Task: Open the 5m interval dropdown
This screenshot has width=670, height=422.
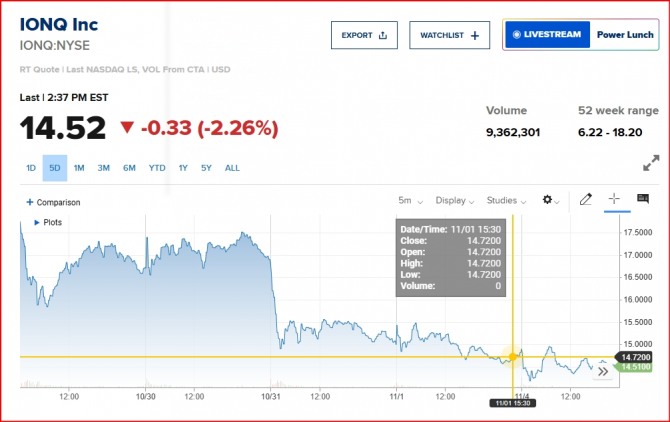Action: click(410, 201)
